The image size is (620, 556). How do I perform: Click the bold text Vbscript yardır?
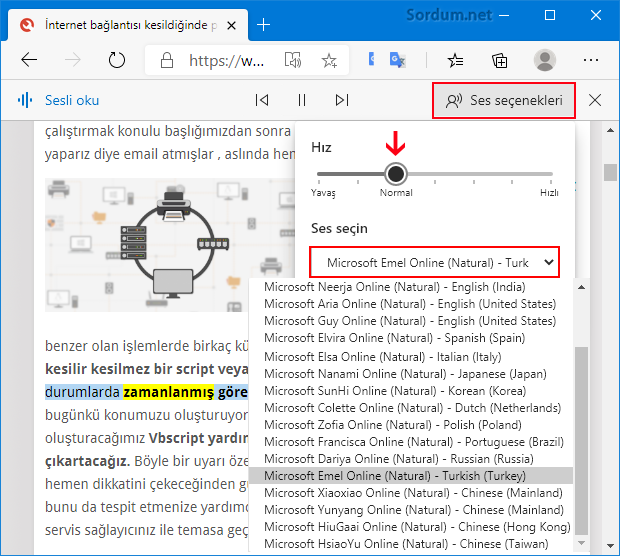tap(198, 438)
